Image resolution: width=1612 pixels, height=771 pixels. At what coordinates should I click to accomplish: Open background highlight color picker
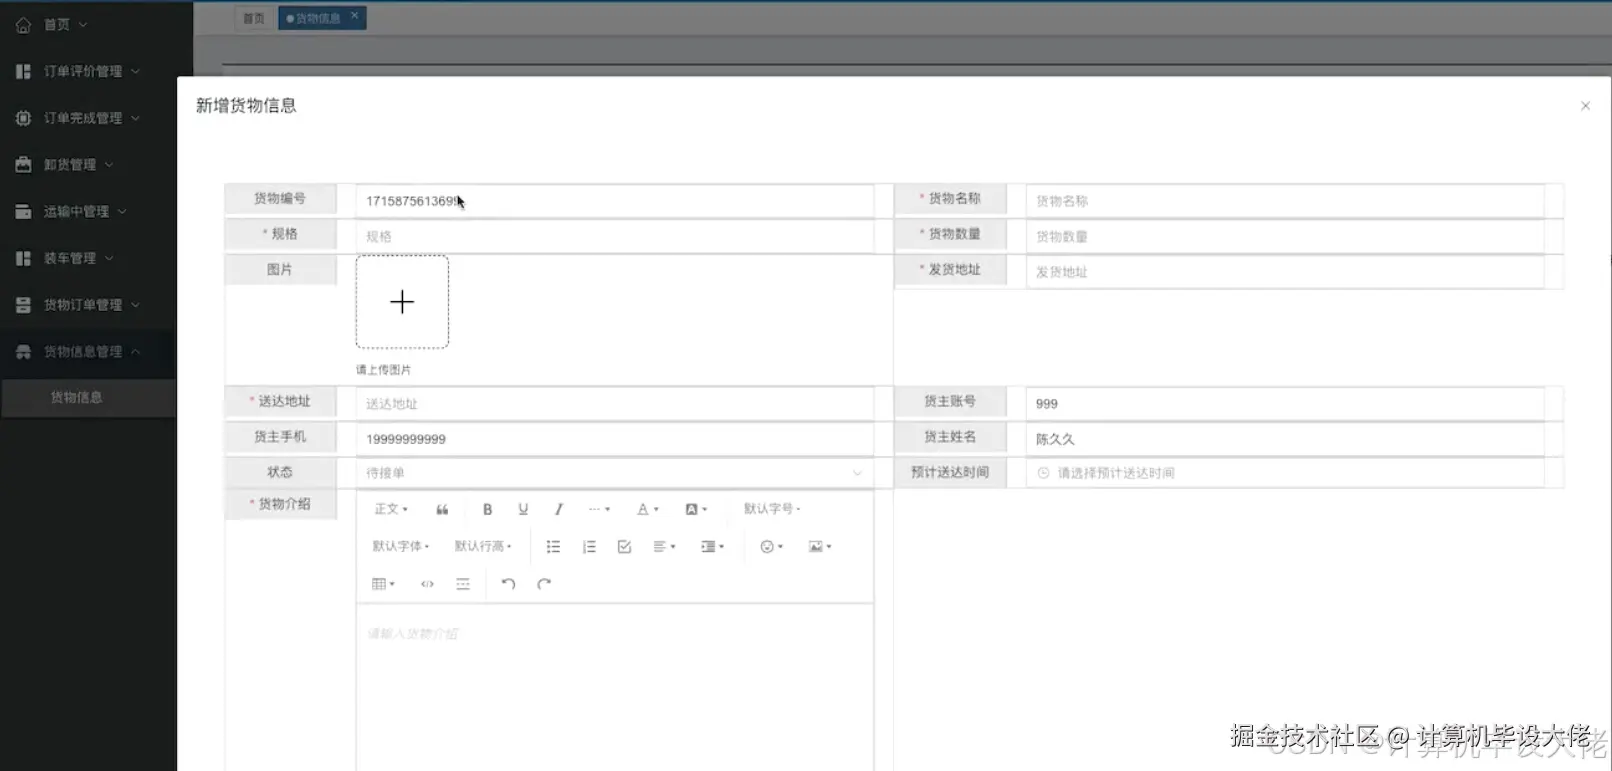pos(696,509)
